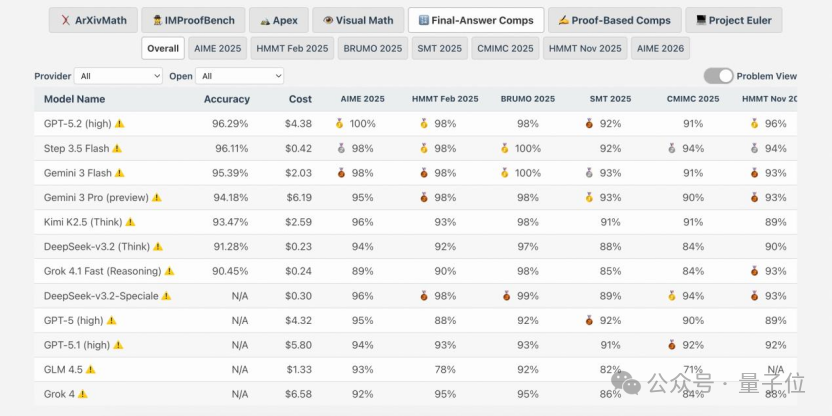Click the warning icon next to GLM 4.5
The width and height of the screenshot is (832, 416).
tap(91, 369)
